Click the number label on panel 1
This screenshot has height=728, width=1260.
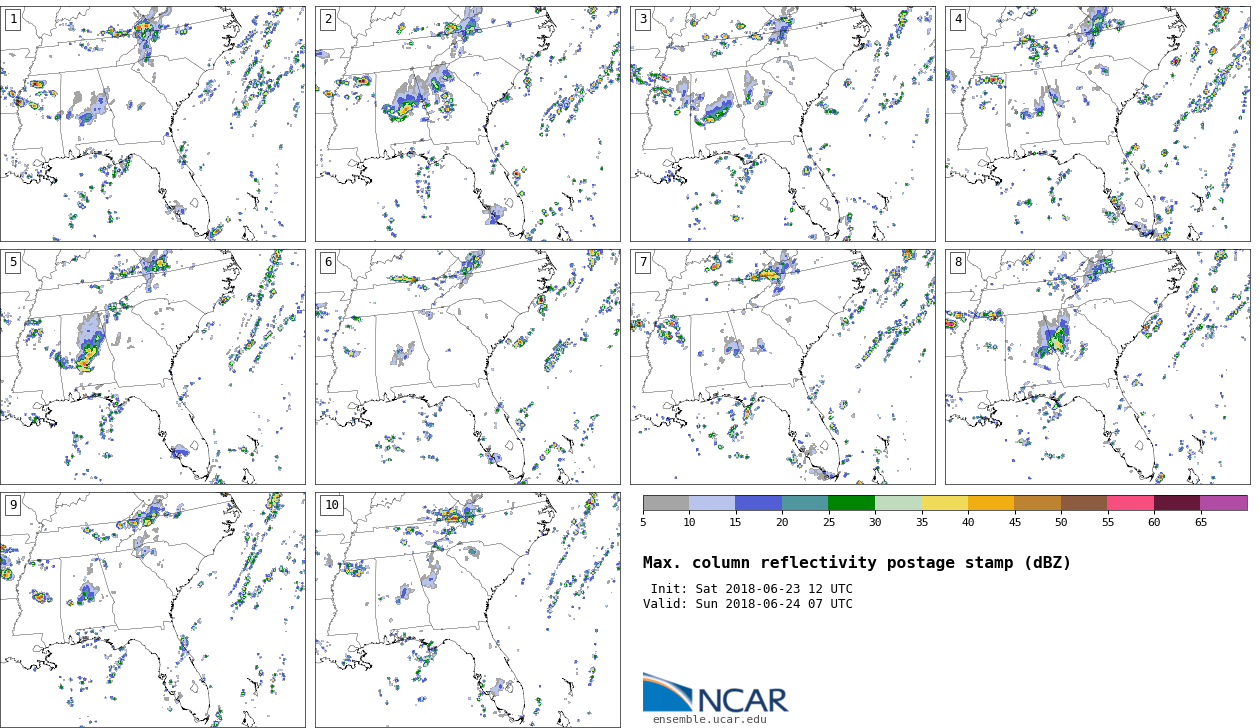(x=13, y=19)
